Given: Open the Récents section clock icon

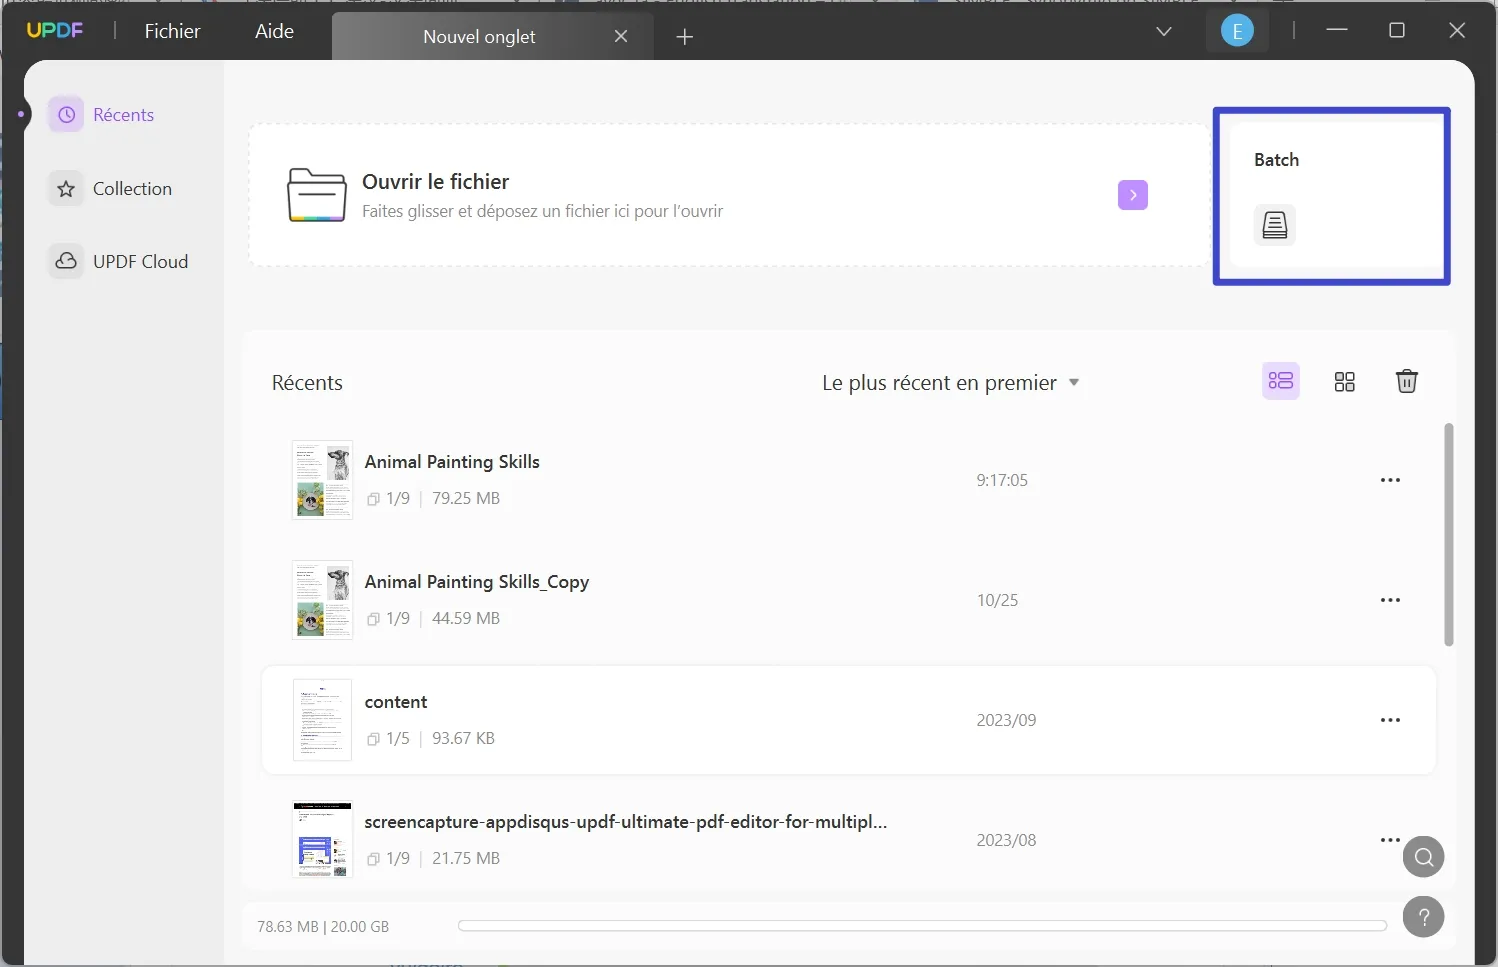Looking at the screenshot, I should pyautogui.click(x=66, y=115).
